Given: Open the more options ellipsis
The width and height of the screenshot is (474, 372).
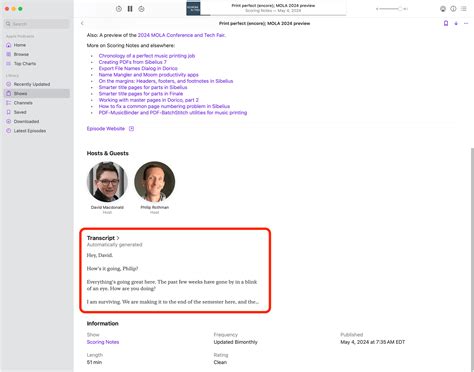Looking at the screenshot, I should pos(466,23).
